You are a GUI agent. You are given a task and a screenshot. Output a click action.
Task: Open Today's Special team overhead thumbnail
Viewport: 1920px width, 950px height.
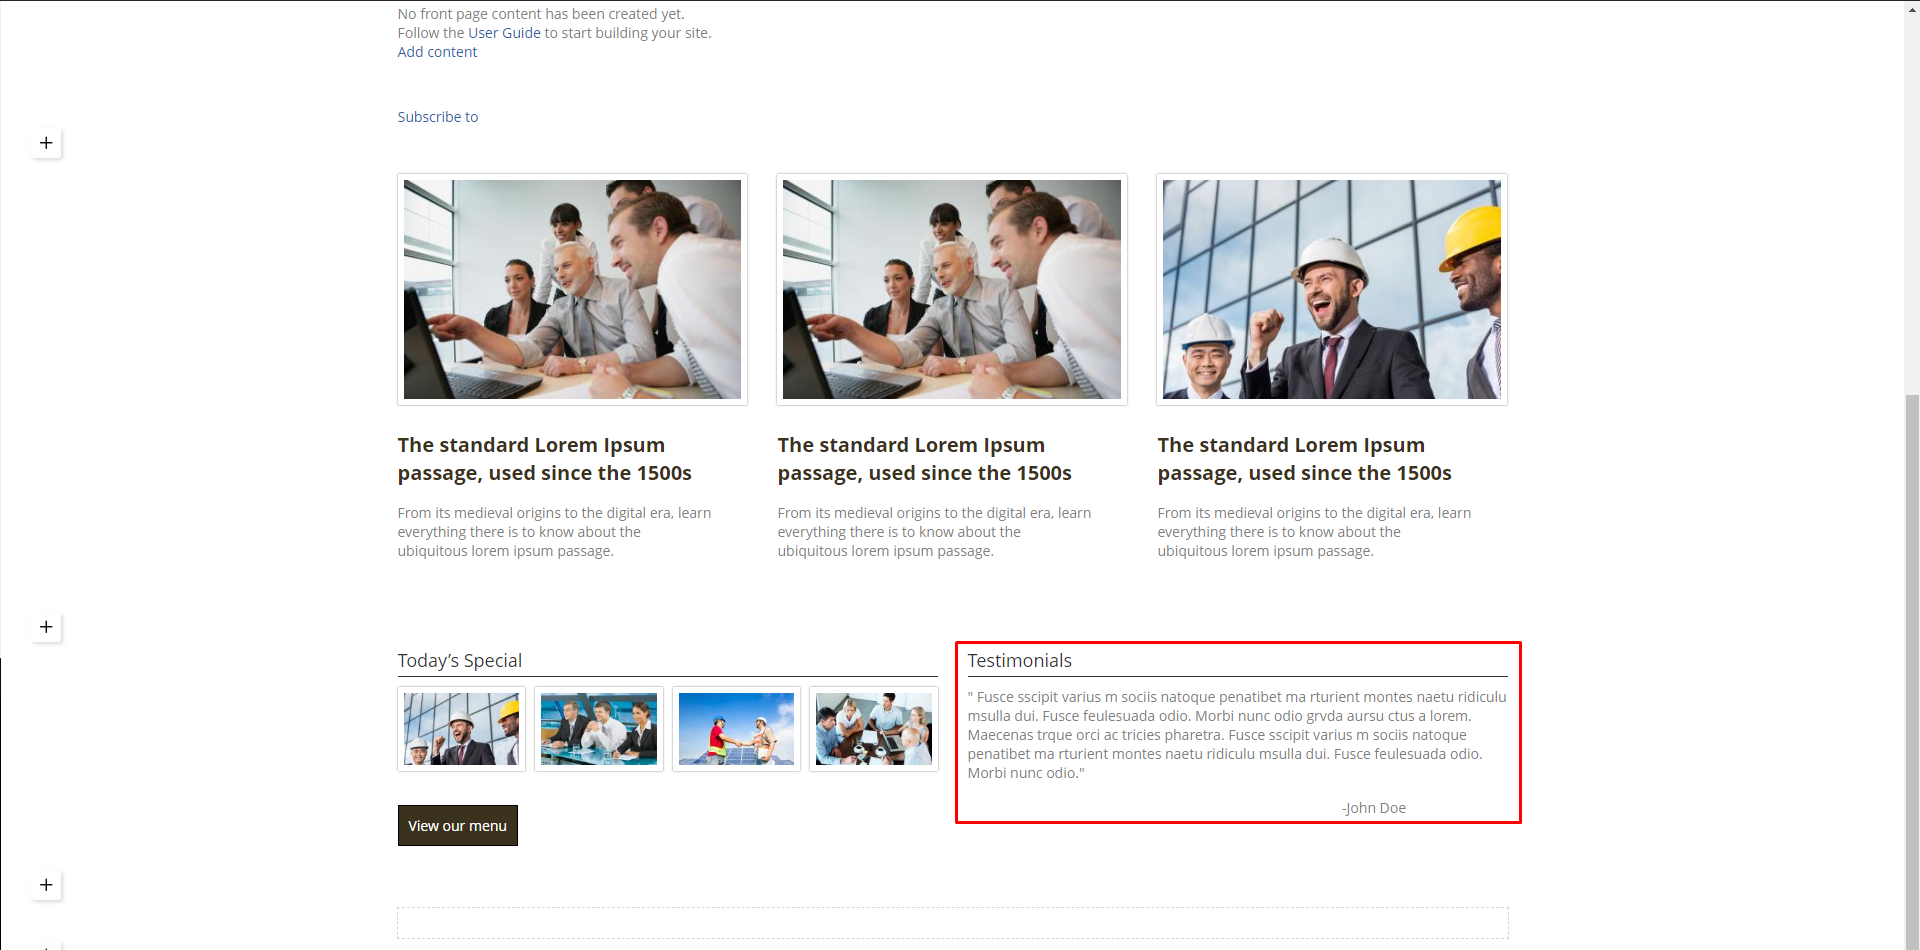[874, 729]
